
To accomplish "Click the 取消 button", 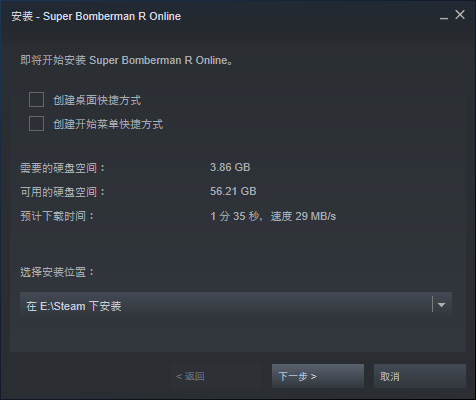I will point(420,376).
